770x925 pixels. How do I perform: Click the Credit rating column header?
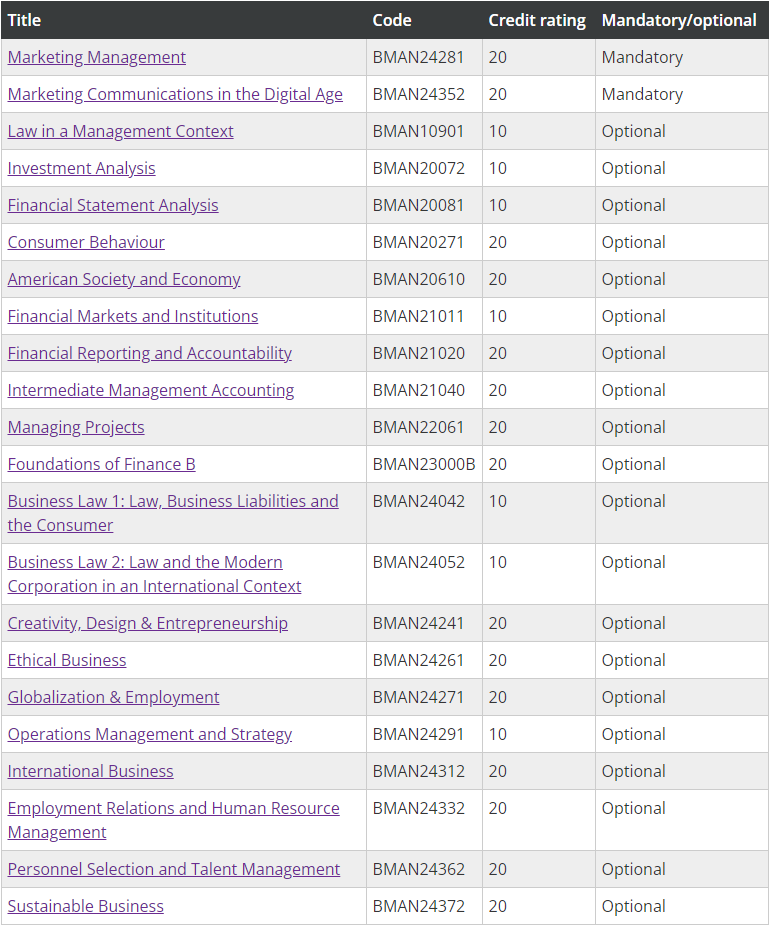pos(537,20)
